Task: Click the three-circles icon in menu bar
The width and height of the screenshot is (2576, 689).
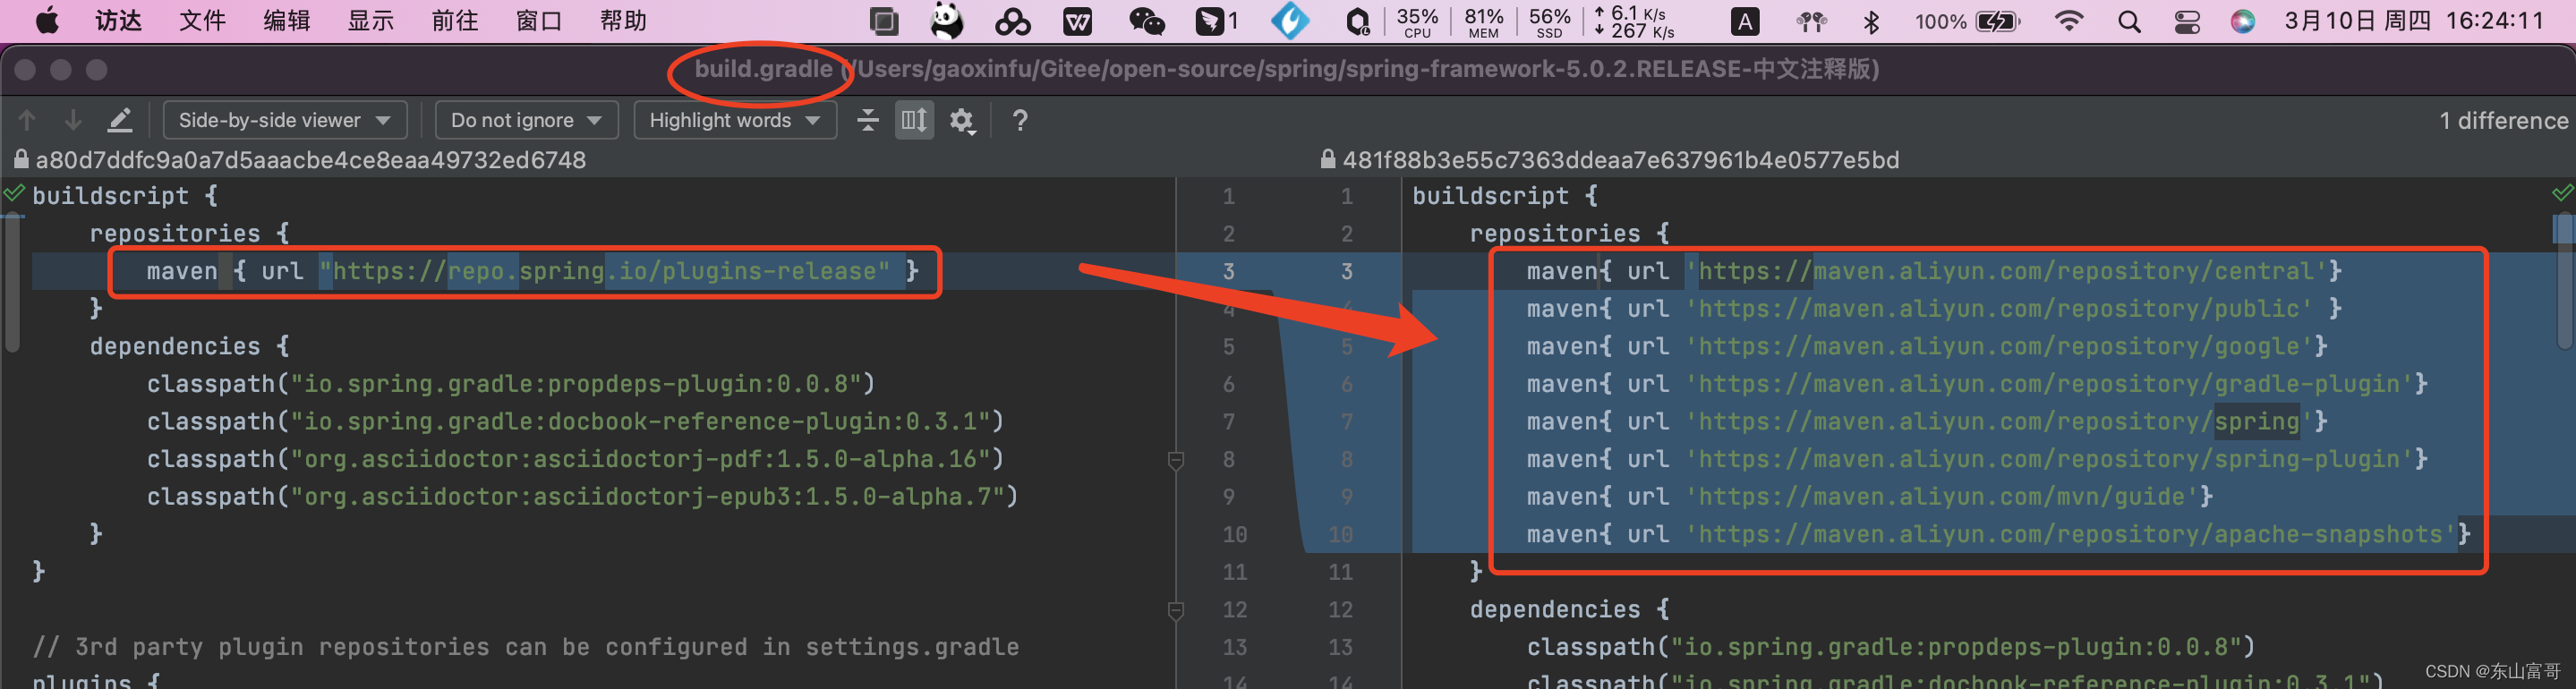Action: pyautogui.click(x=1012, y=21)
